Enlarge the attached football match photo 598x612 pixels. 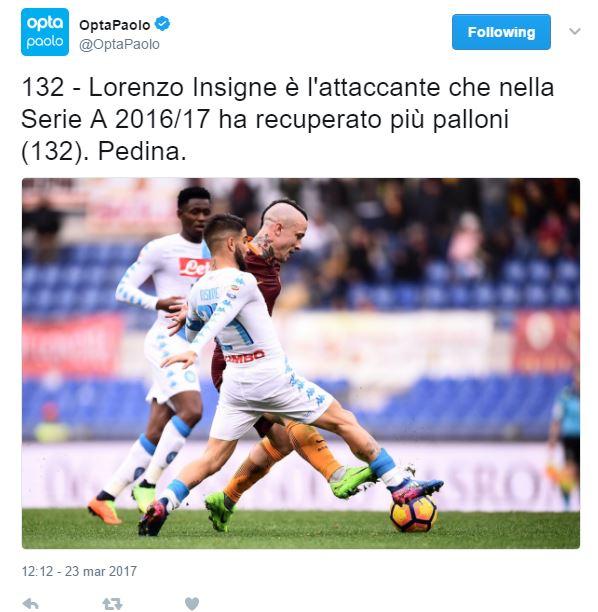301,363
